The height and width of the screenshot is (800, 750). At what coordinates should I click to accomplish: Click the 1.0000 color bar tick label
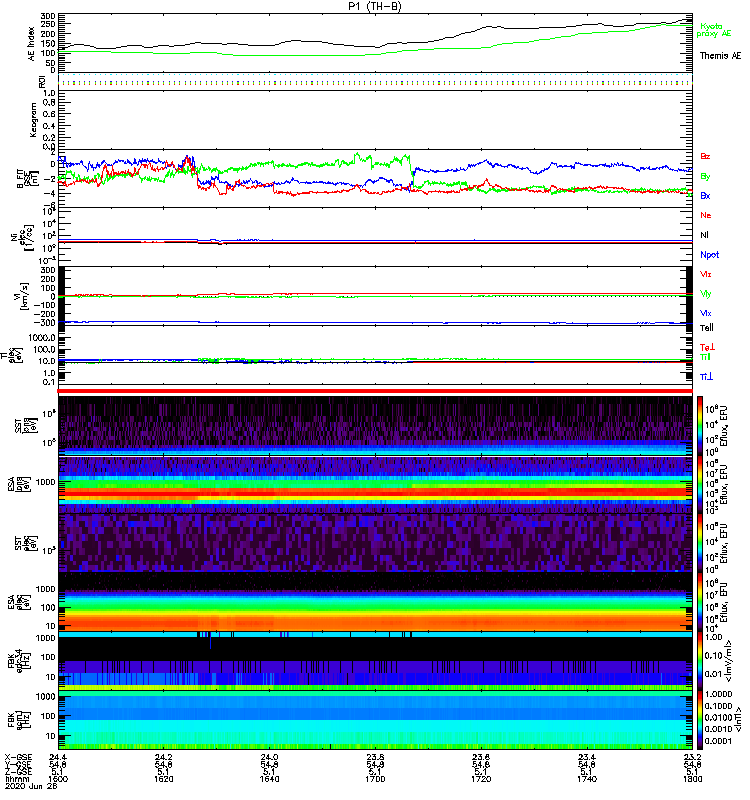pyautogui.click(x=718, y=694)
